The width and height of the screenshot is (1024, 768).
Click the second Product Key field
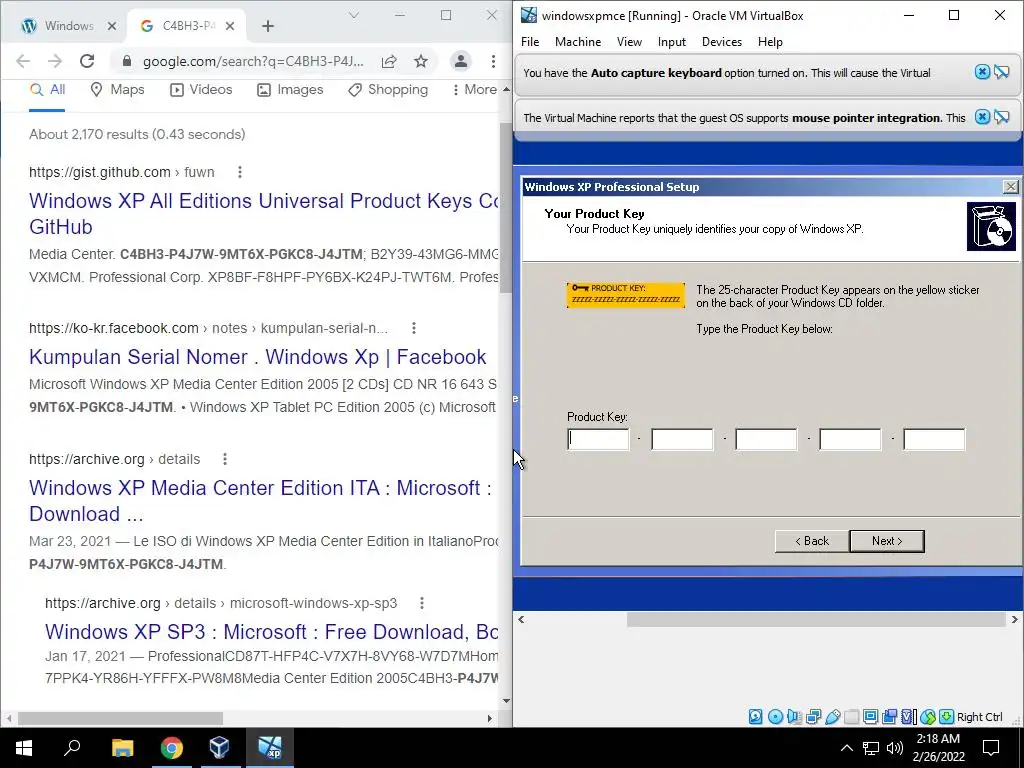(682, 440)
